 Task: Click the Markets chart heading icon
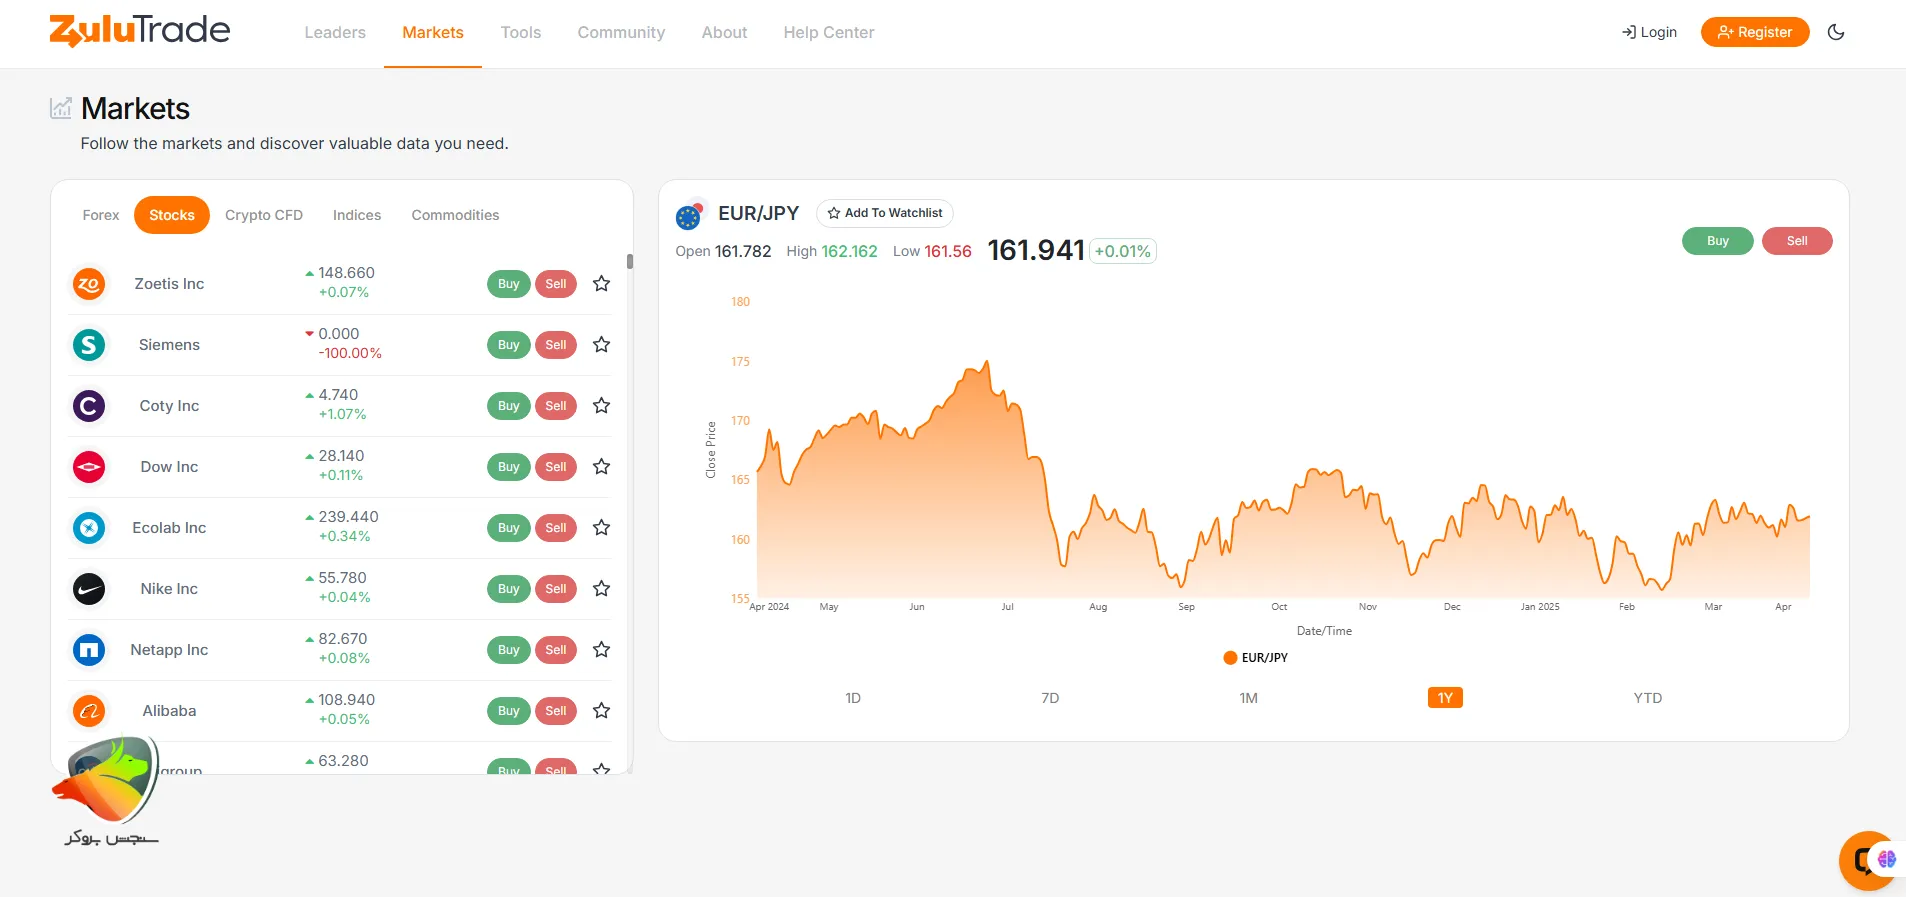[x=61, y=108]
